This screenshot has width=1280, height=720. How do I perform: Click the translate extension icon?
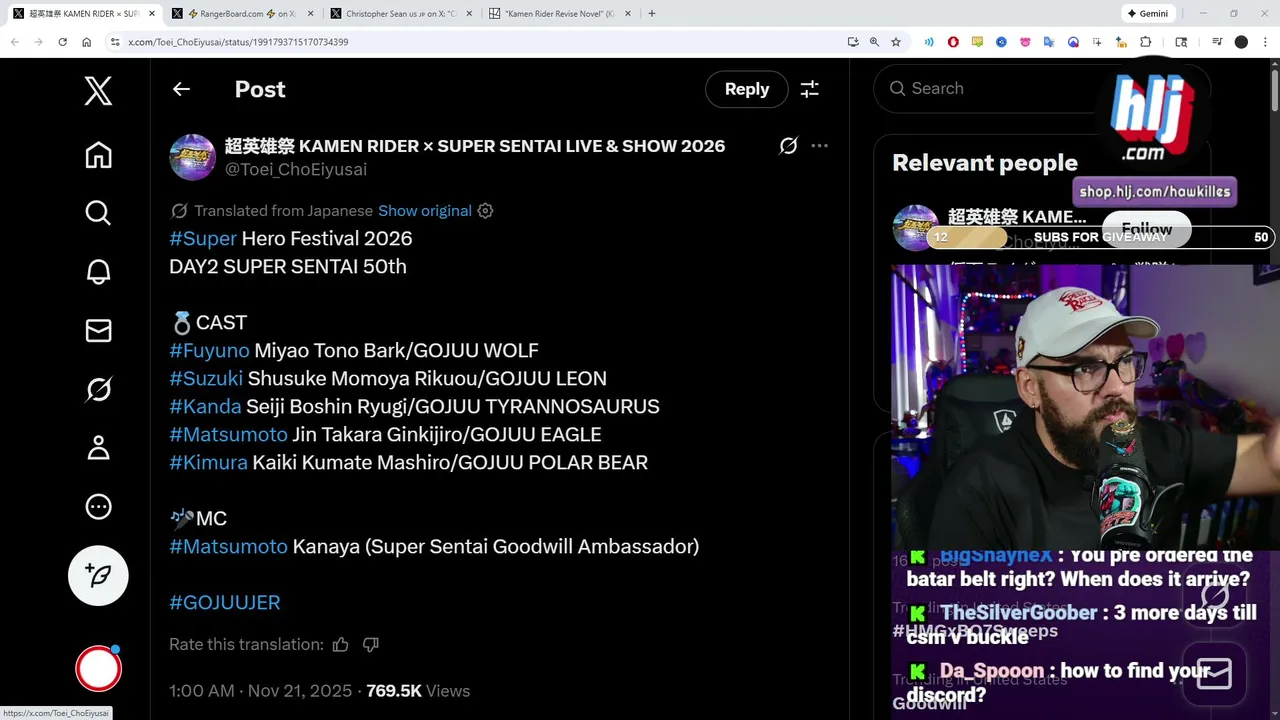tap(1049, 42)
